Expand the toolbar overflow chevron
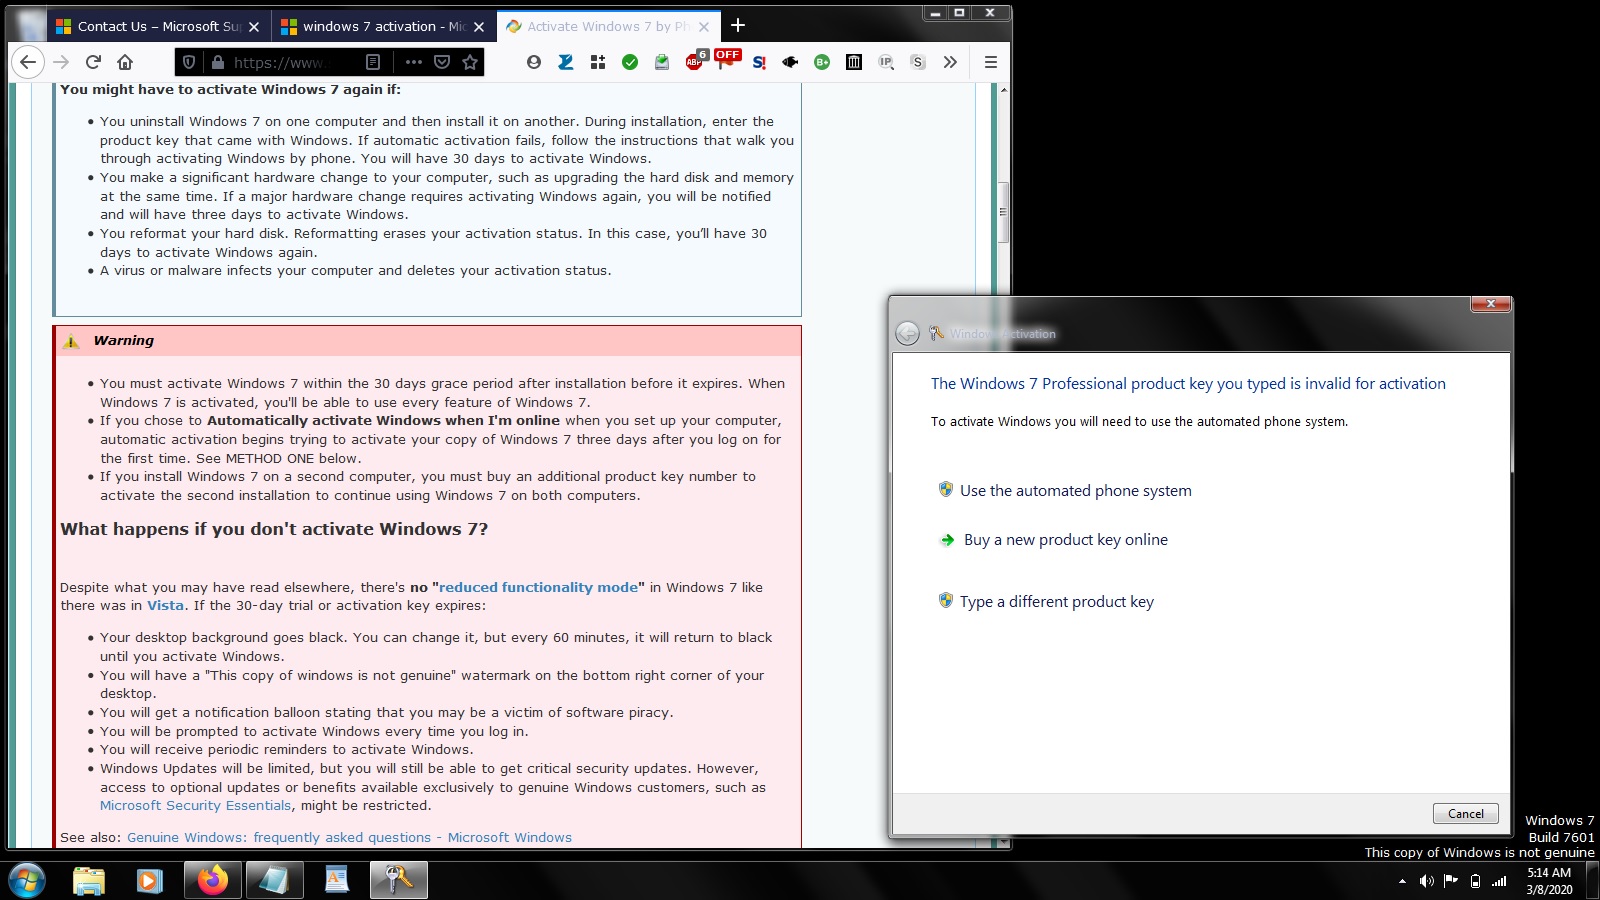Screen dimensions: 1600x900 [950, 62]
